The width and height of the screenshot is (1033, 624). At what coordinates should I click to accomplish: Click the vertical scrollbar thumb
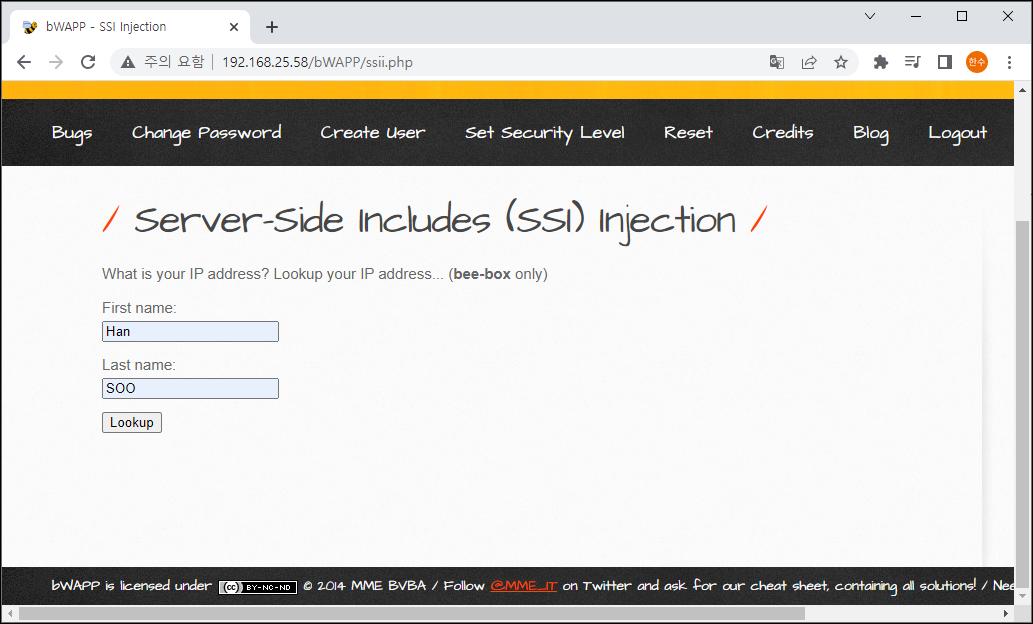tap(1022, 402)
